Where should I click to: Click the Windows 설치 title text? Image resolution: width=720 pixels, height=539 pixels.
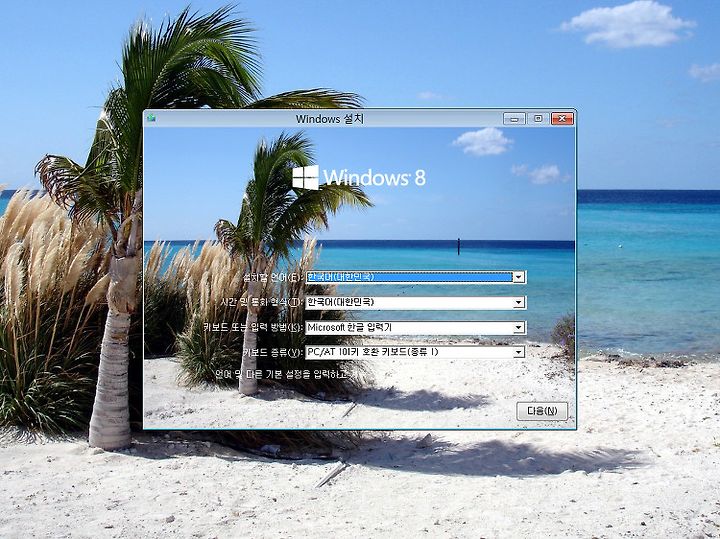click(330, 119)
